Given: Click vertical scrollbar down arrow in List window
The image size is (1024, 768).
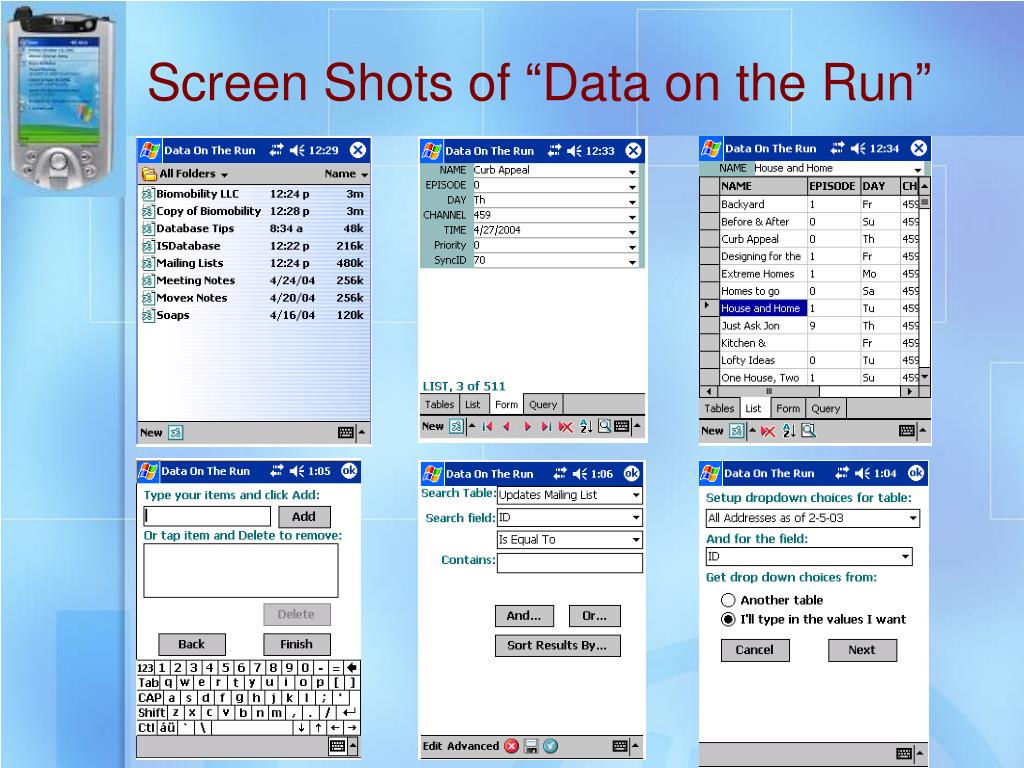Looking at the screenshot, I should pos(925,378).
